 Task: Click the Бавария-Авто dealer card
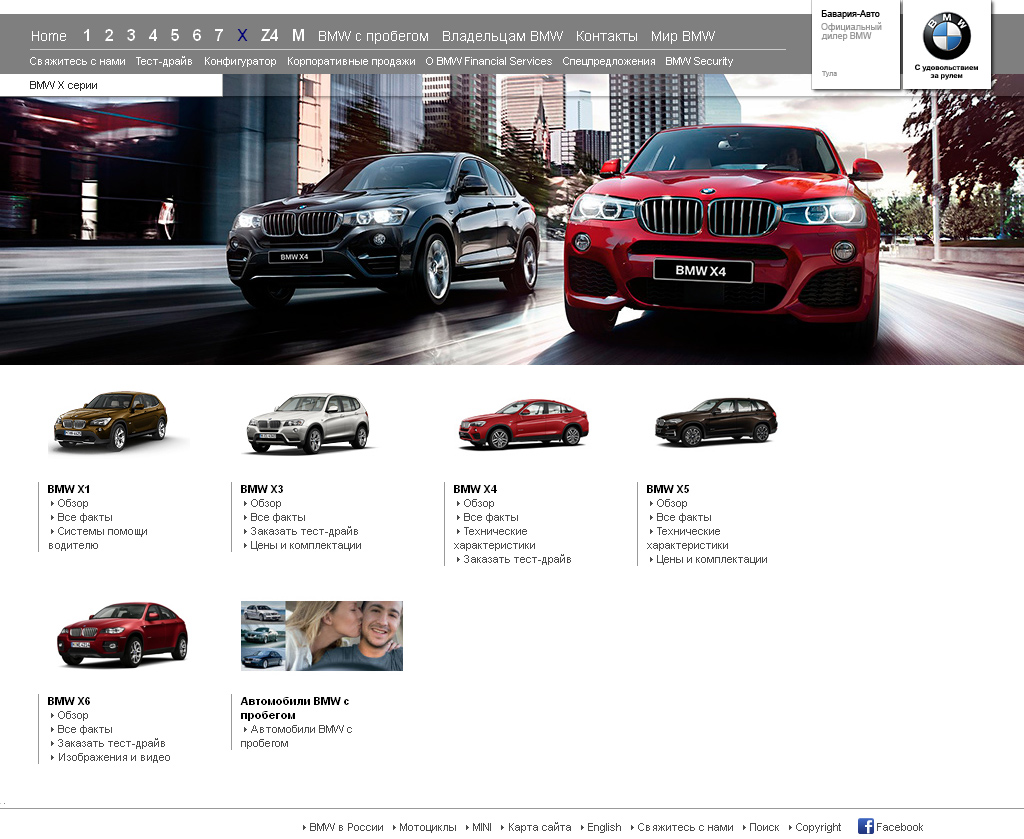(856, 43)
